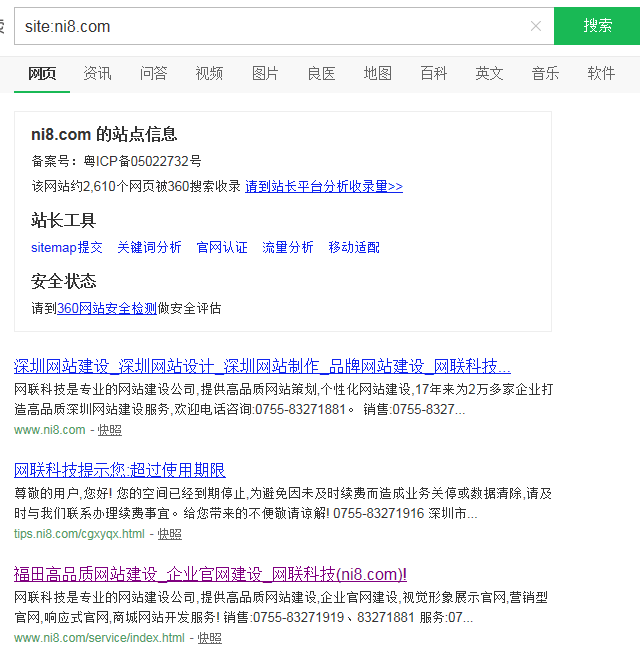
Task: Click the 官网认证 link
Action: pos(222,247)
